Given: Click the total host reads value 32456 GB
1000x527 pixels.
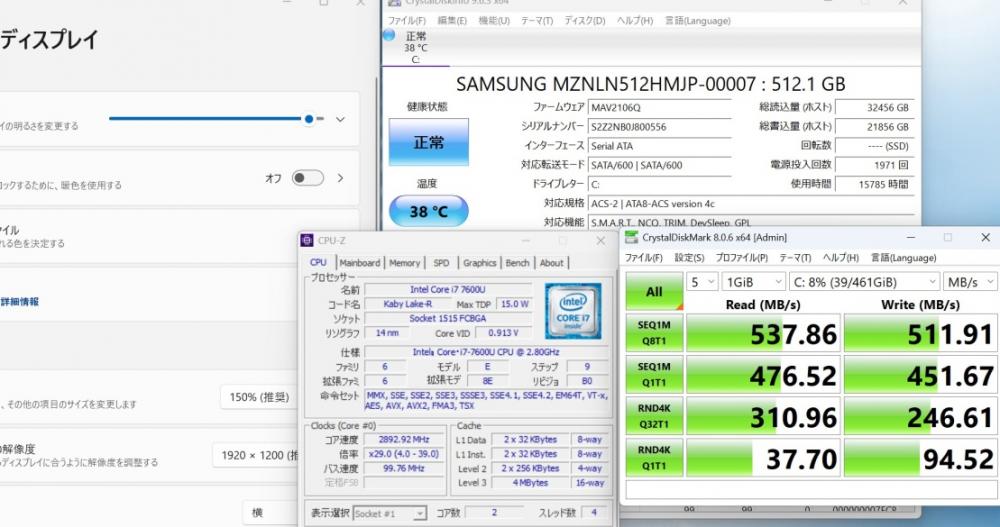Looking at the screenshot, I should tap(875, 108).
